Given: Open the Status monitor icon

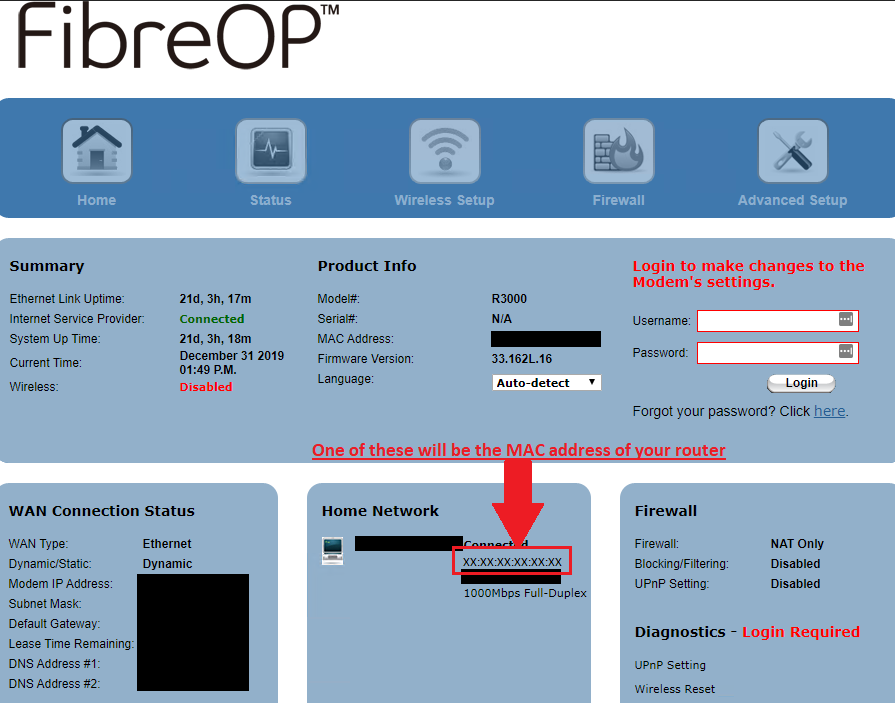Looking at the screenshot, I should point(271,151).
